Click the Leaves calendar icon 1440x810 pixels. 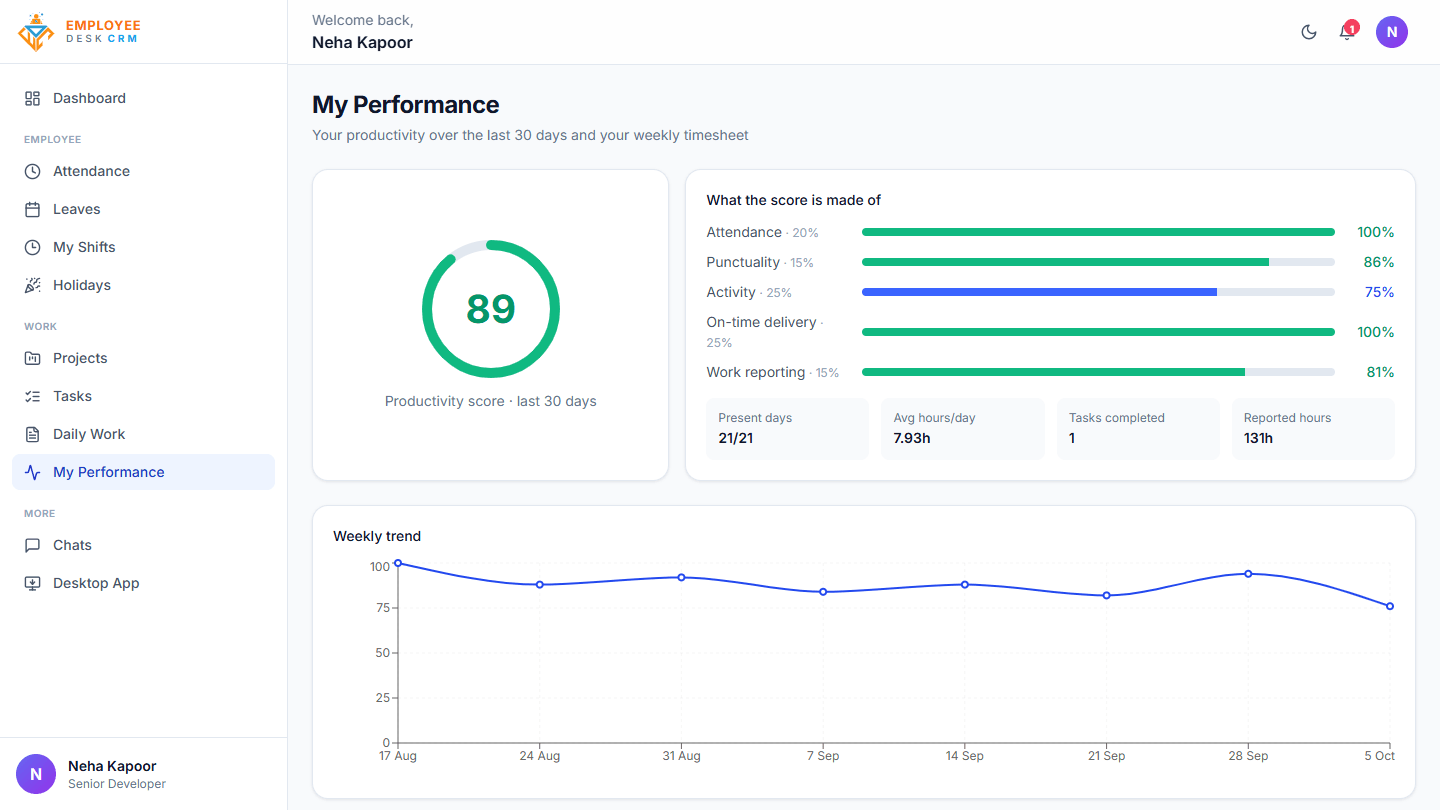coord(33,209)
